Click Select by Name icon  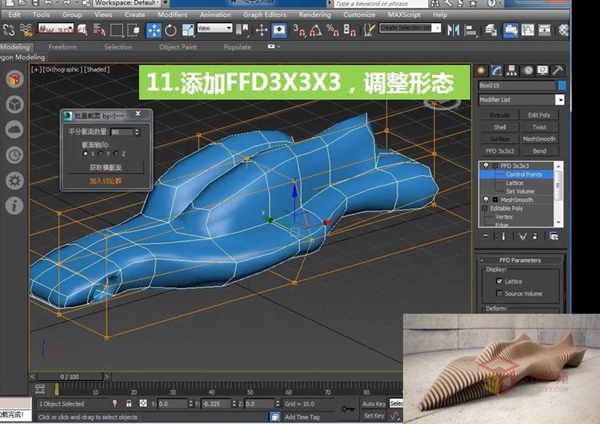pos(99,30)
